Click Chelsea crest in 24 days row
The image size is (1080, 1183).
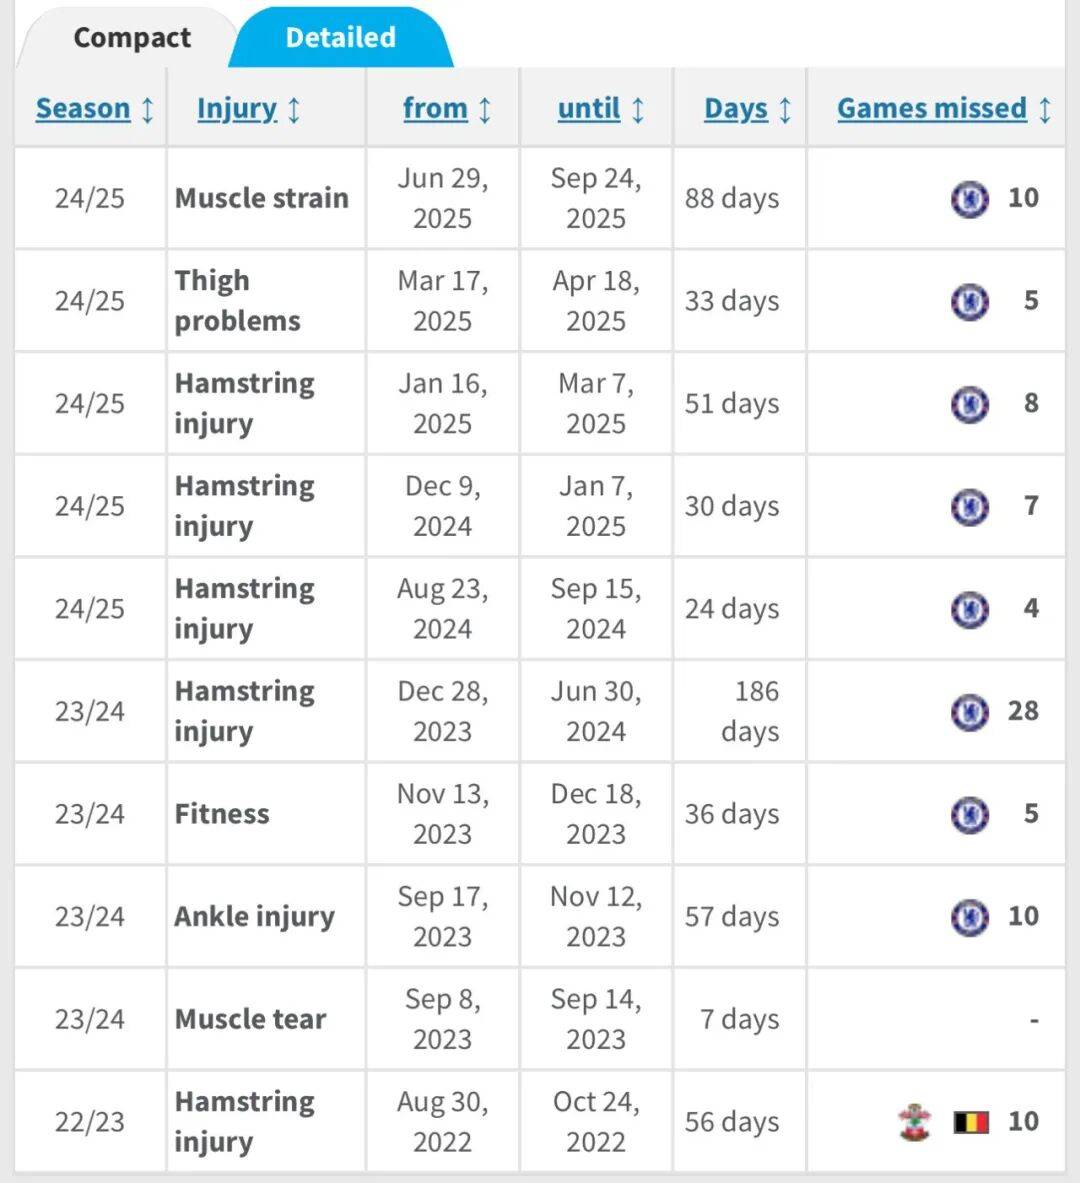pos(969,609)
